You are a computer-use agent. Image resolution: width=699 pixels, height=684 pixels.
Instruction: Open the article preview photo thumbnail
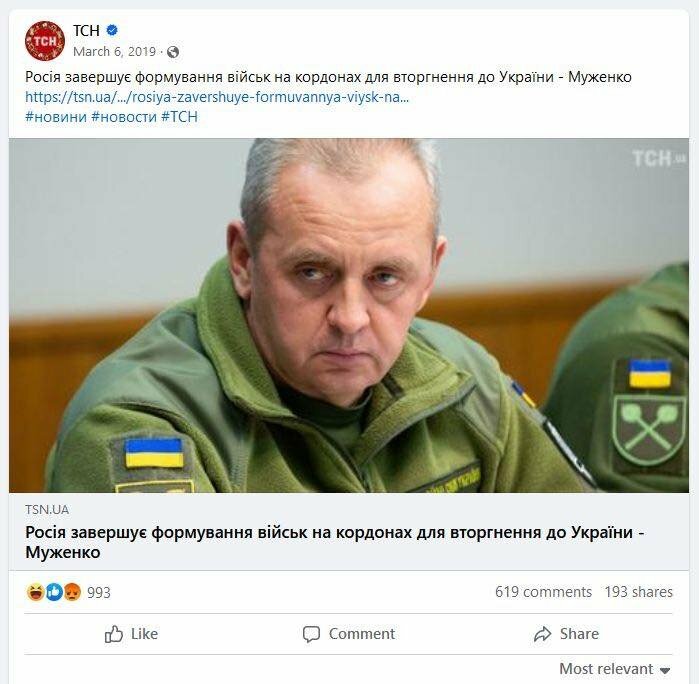[x=349, y=315]
